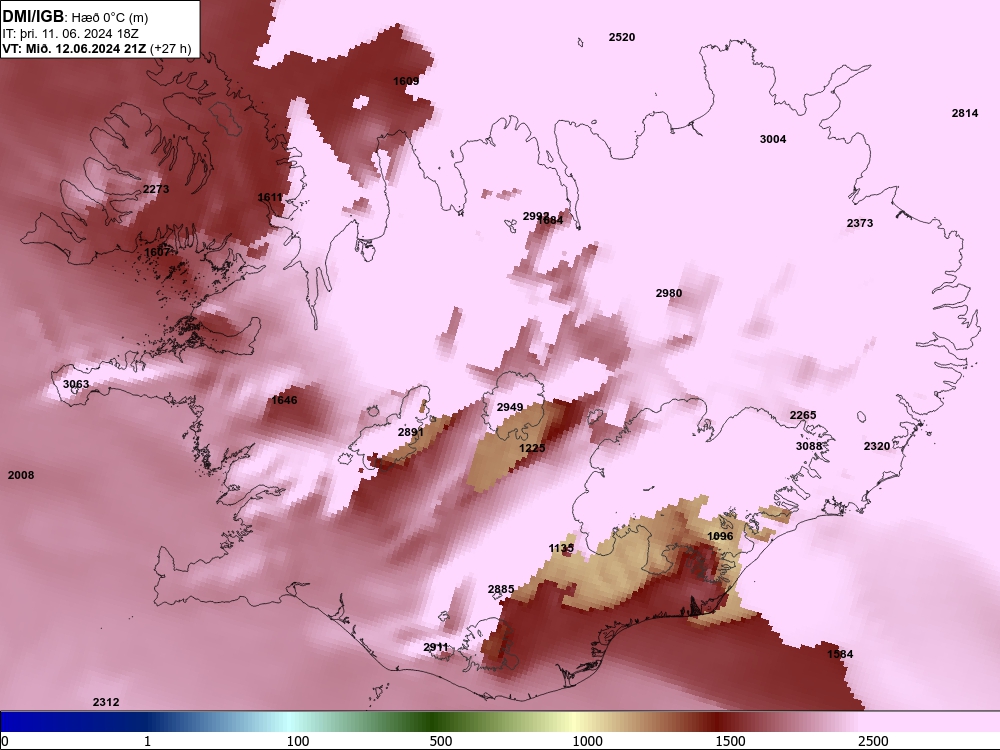Click the legend label 500

tap(441, 741)
